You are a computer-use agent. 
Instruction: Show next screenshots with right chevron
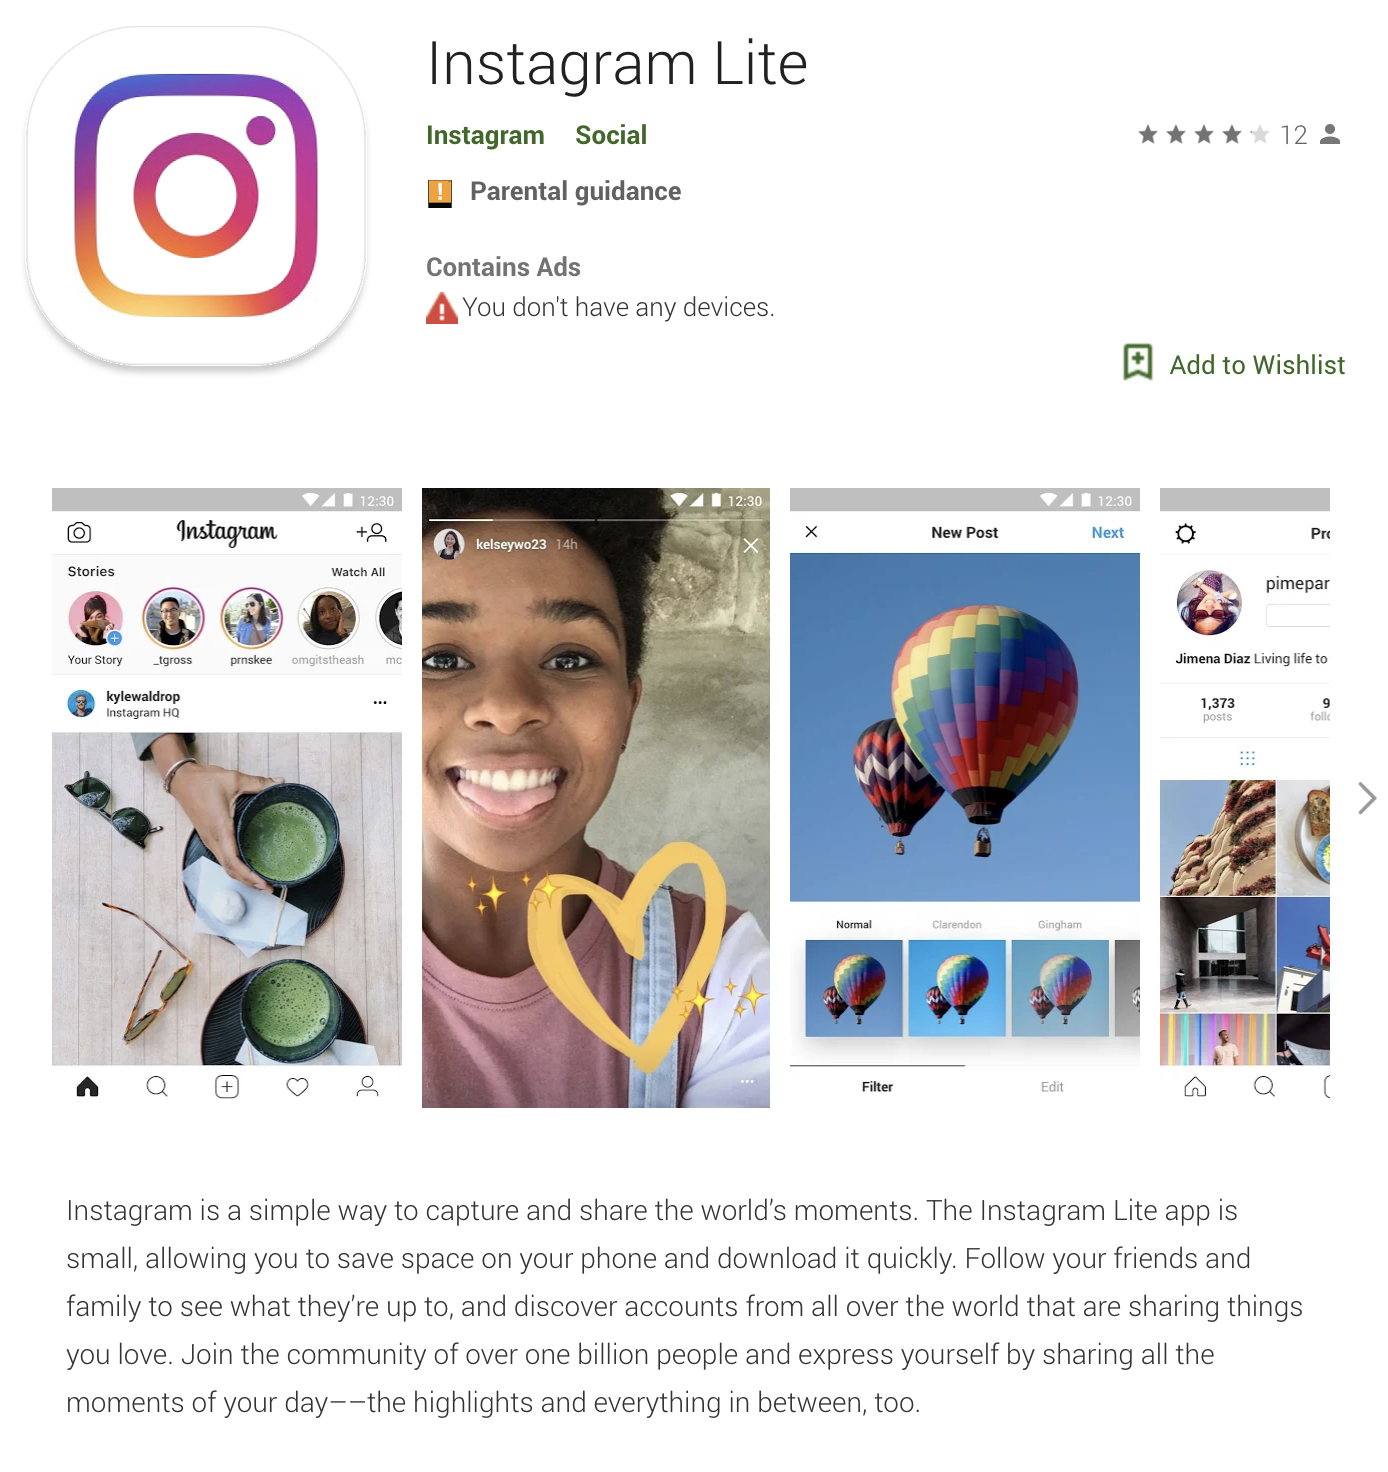1367,798
